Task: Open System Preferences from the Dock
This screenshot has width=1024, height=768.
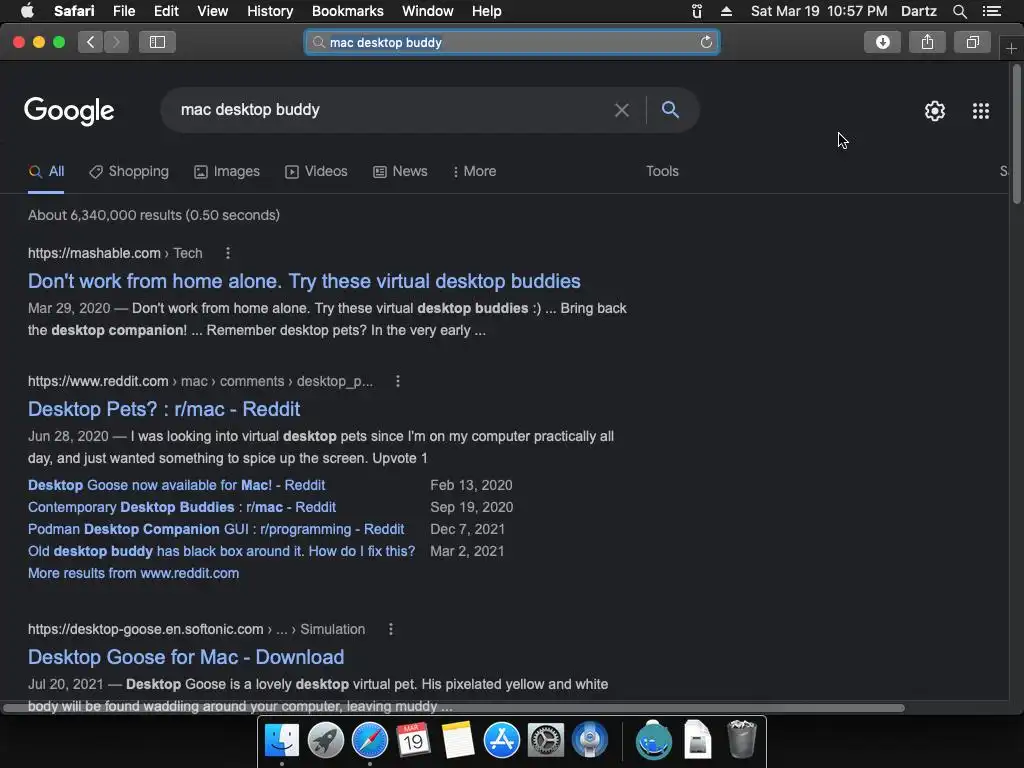Action: [545, 741]
